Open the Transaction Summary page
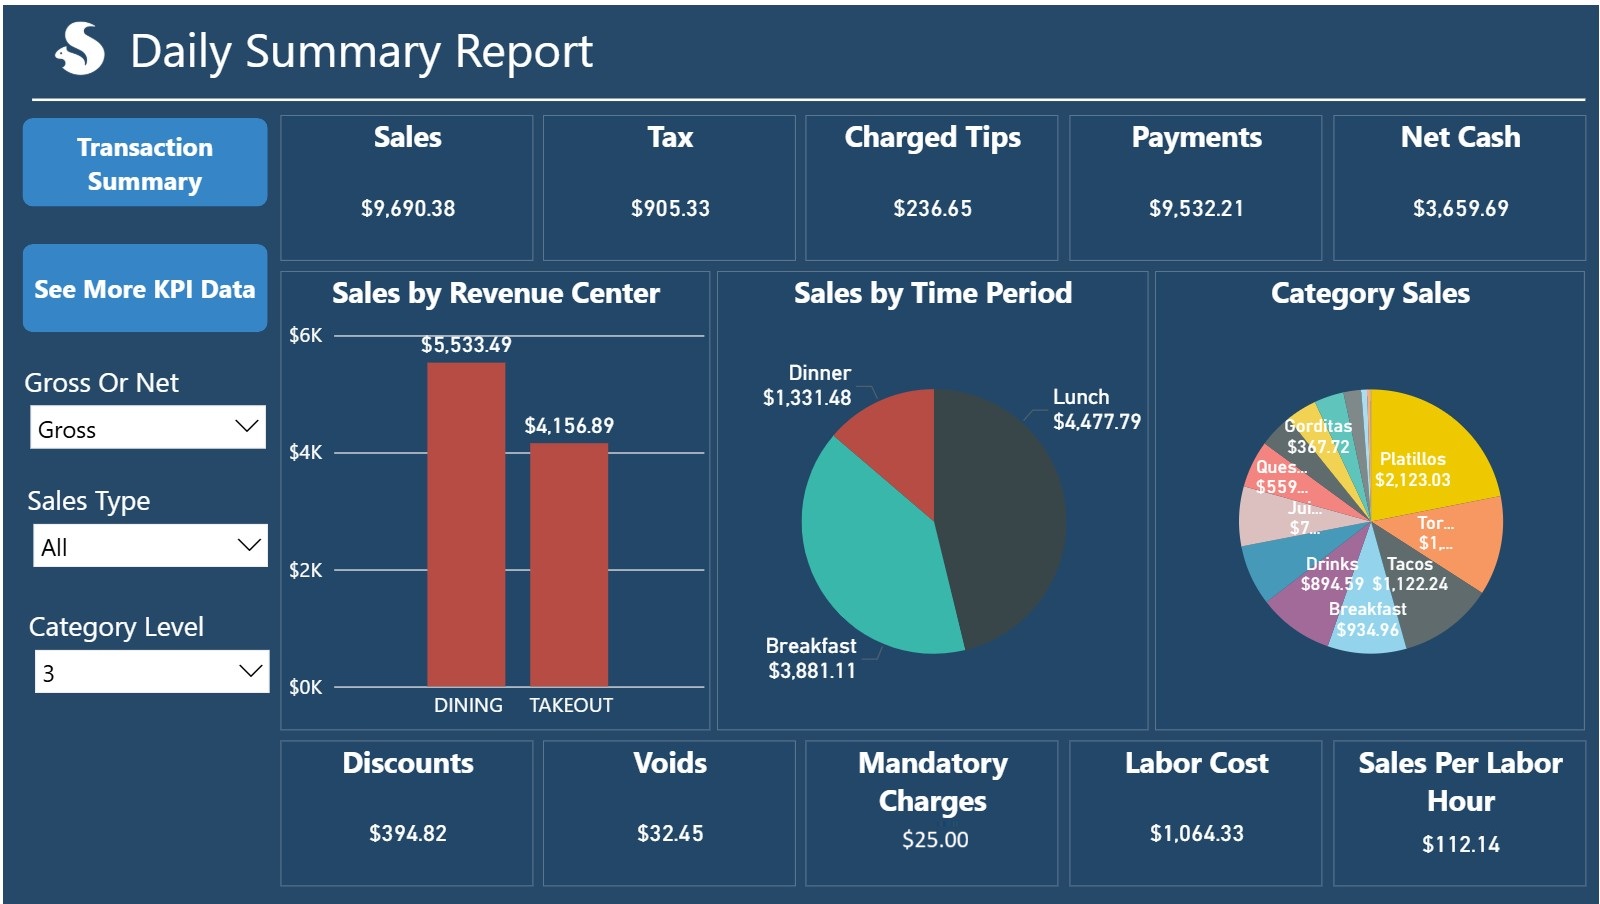1600x904 pixels. point(145,163)
